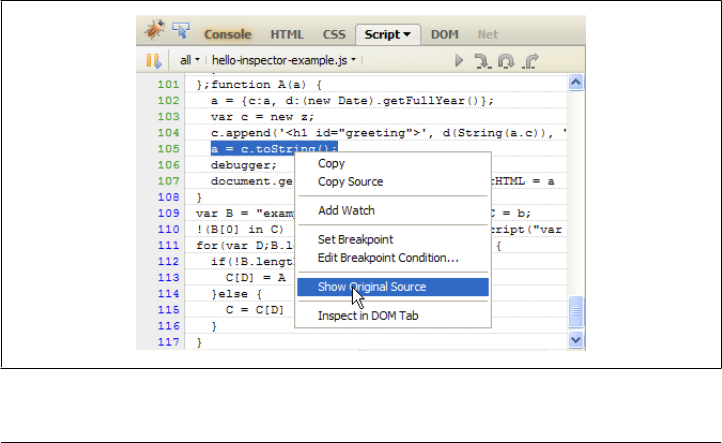
Task: Click the Continue play arrow icon
Action: pos(459,61)
